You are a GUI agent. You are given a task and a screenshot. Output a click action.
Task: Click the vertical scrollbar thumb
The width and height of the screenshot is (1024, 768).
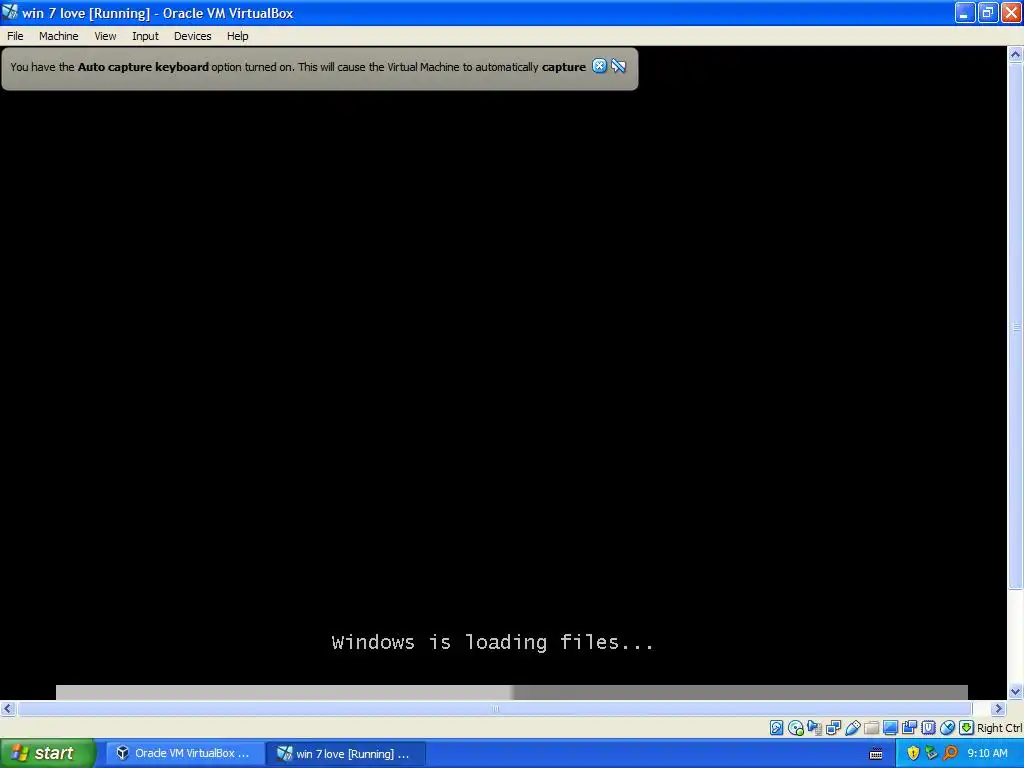[1016, 326]
